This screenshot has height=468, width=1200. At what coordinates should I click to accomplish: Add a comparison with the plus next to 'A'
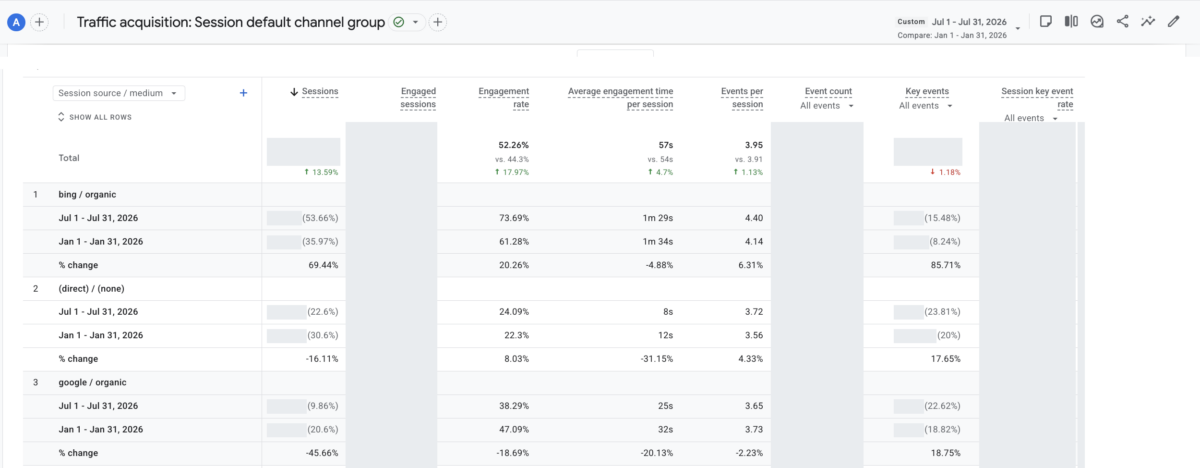pos(39,22)
